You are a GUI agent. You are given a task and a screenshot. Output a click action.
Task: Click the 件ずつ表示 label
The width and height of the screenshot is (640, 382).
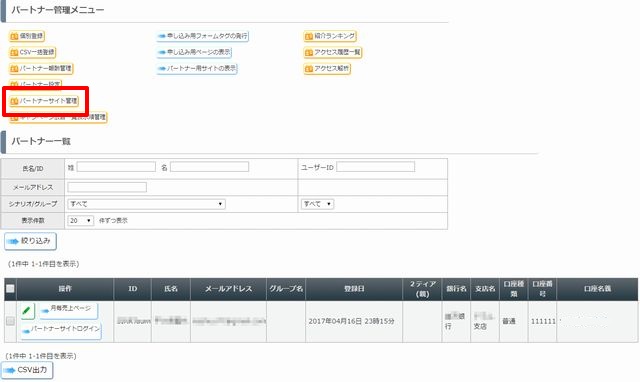click(113, 220)
